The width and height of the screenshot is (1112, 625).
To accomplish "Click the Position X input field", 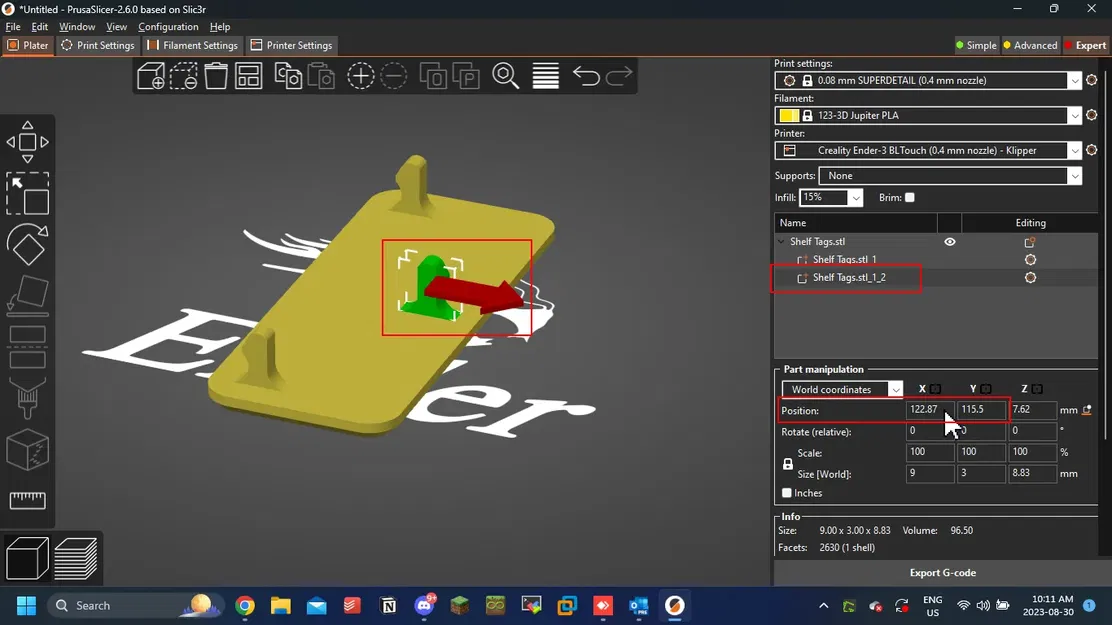I will [930, 409].
